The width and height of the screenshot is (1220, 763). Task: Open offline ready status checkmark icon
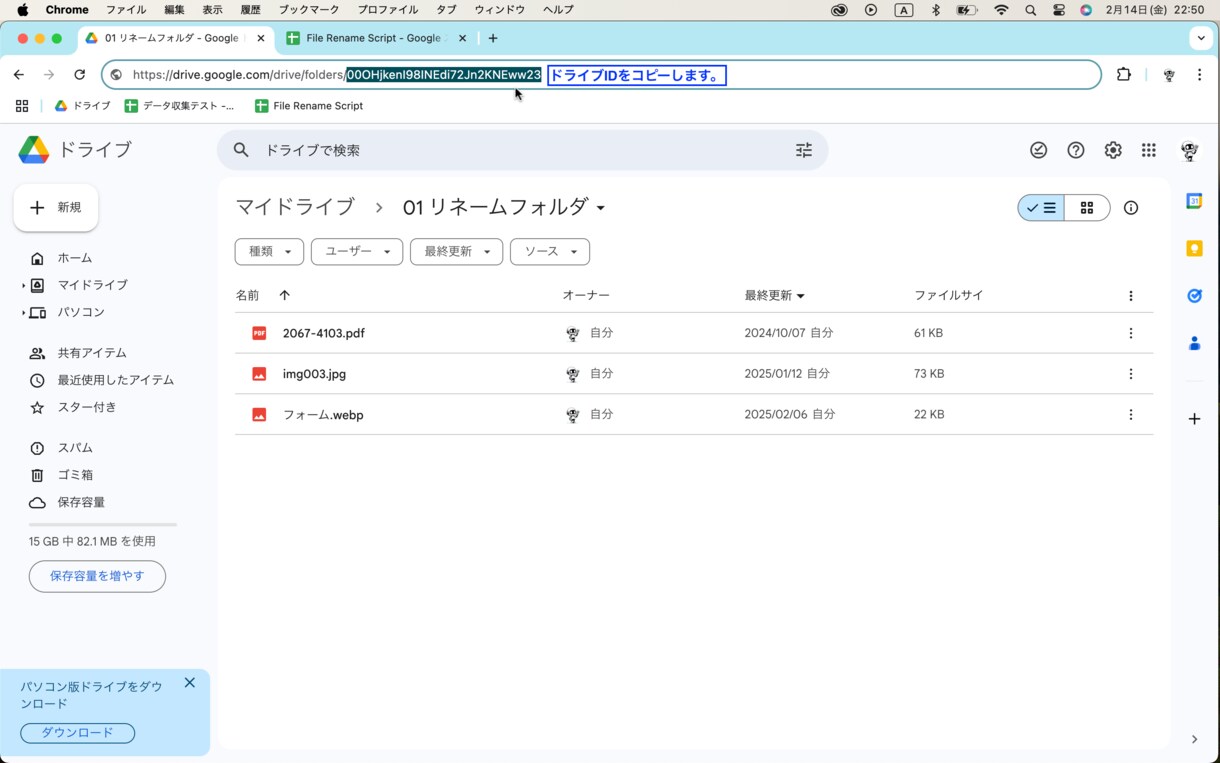[x=1039, y=150]
